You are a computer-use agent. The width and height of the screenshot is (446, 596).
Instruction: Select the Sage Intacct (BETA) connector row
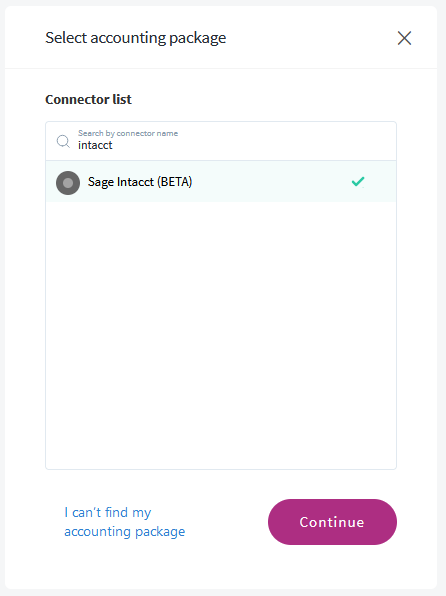pyautogui.click(x=221, y=181)
